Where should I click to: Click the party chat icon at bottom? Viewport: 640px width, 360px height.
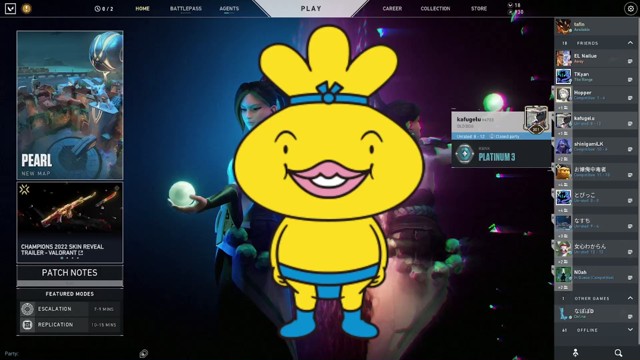click(143, 353)
